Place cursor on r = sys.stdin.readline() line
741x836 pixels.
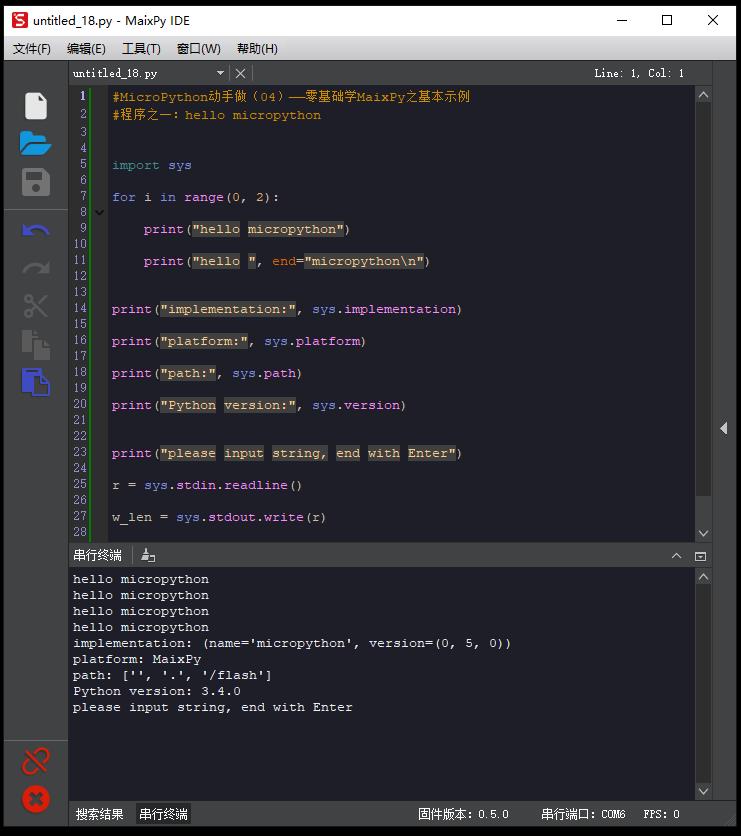[x=207, y=485]
